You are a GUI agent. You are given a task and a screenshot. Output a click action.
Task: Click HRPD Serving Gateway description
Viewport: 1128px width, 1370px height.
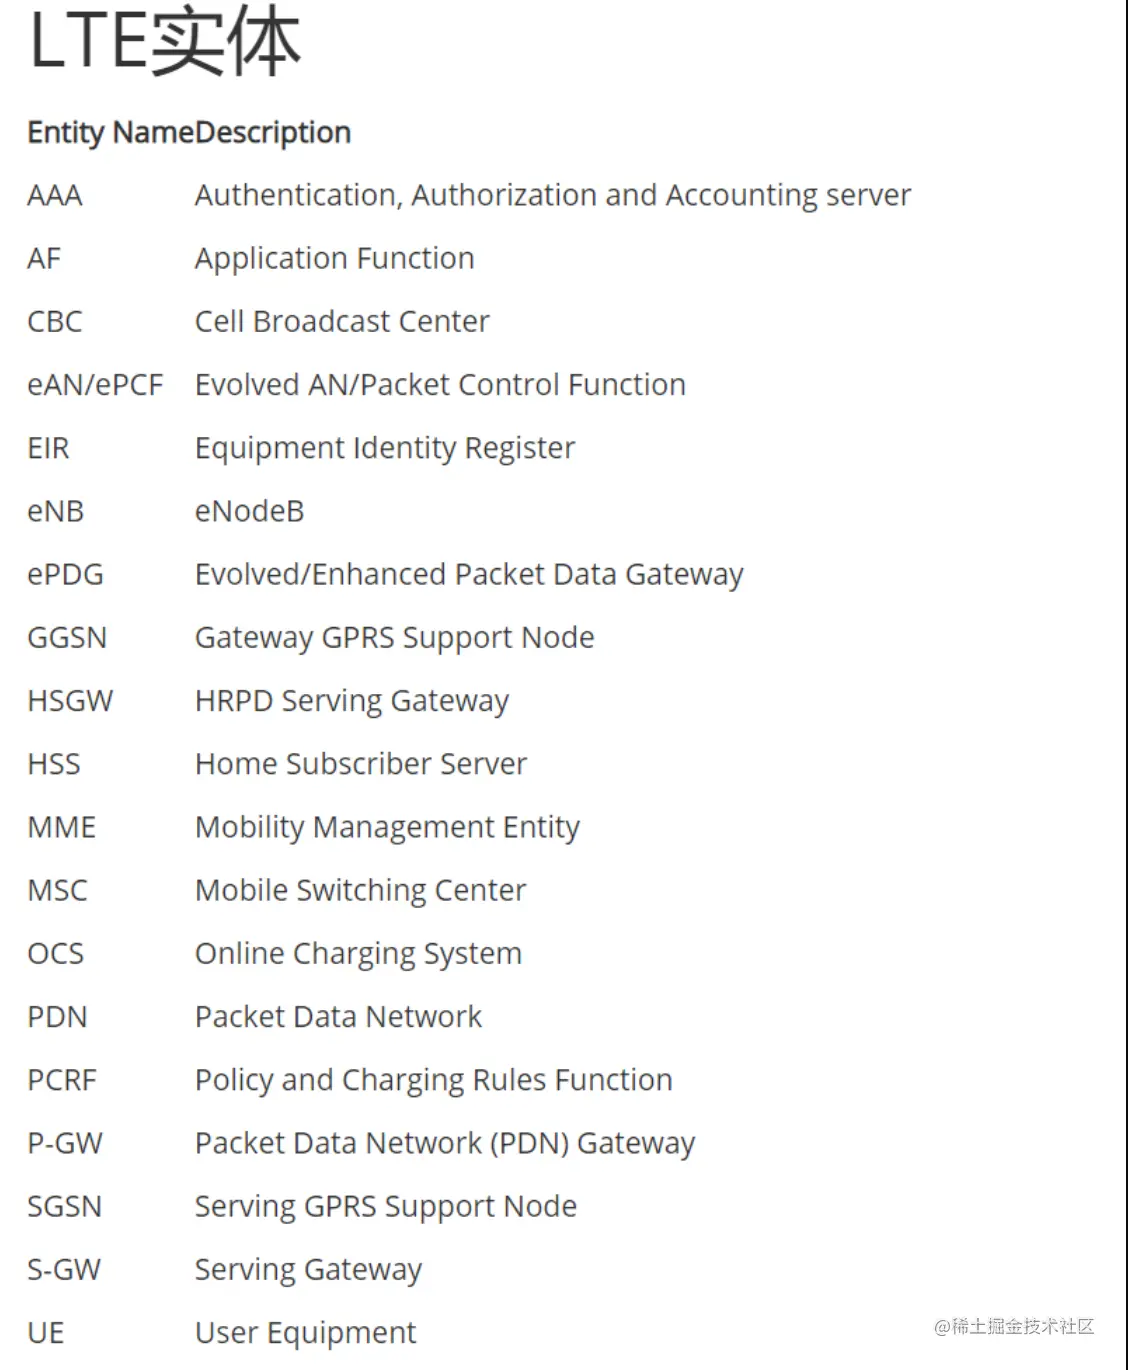[352, 701]
